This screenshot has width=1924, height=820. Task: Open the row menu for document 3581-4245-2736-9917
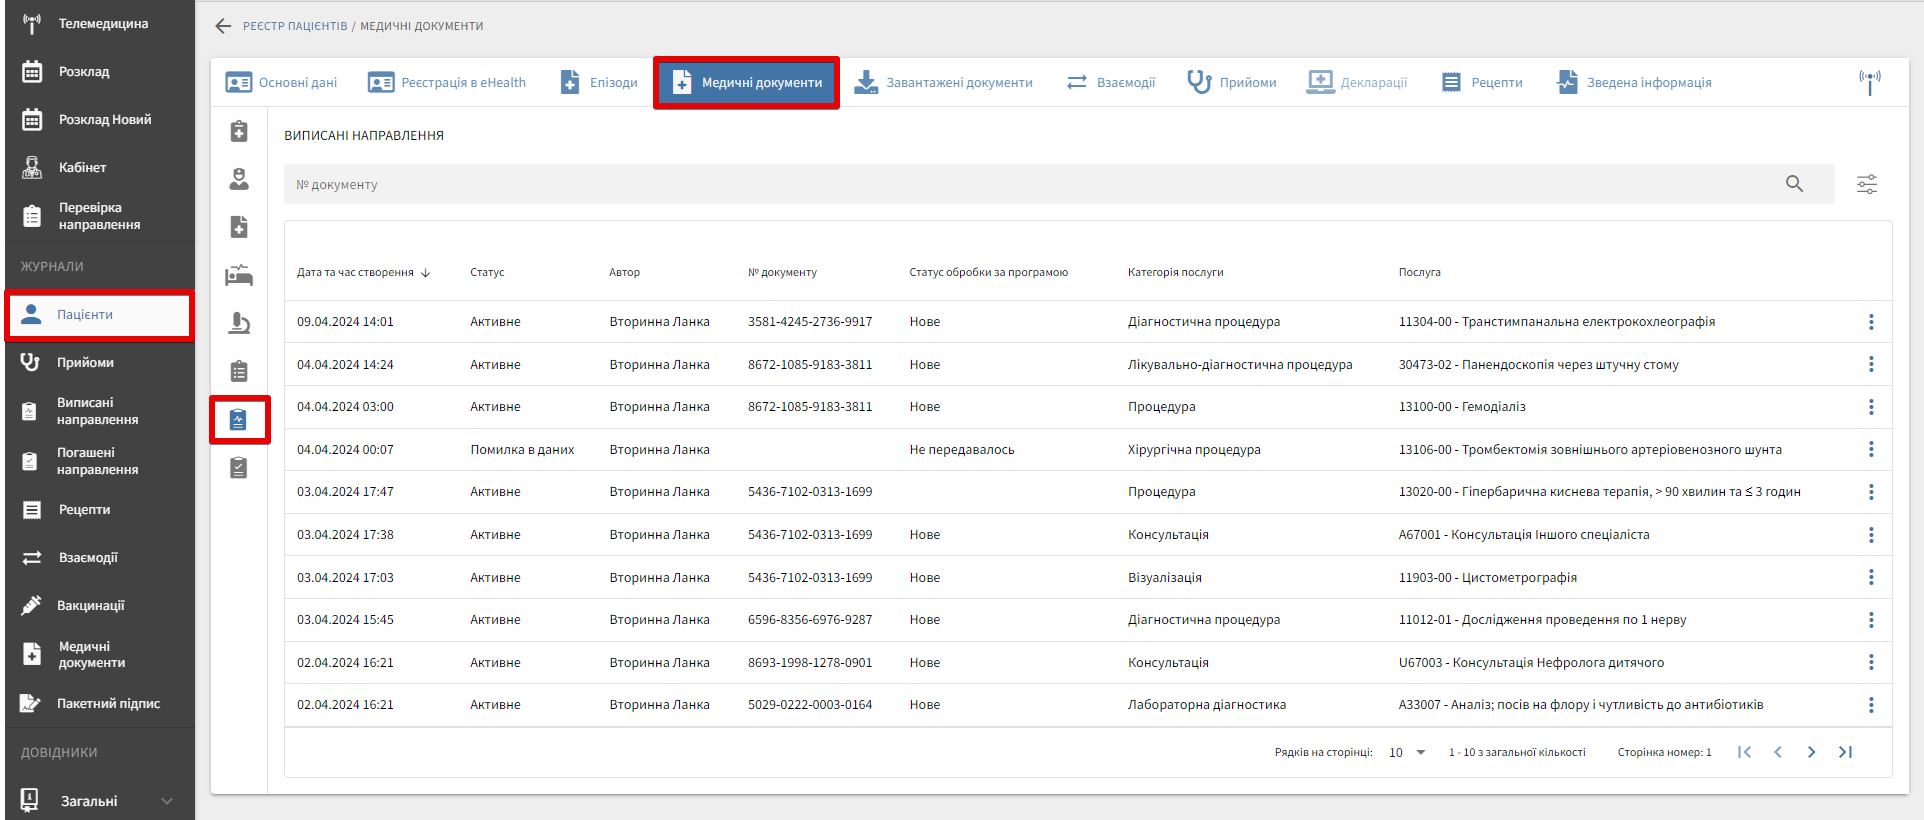click(x=1870, y=322)
